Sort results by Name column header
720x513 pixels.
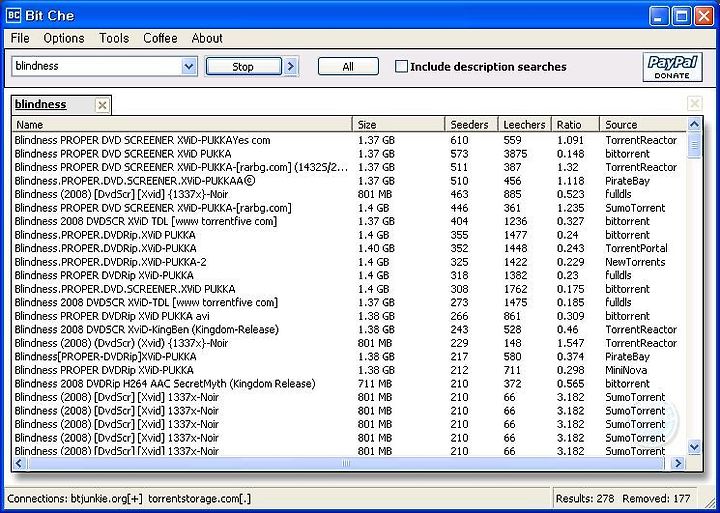182,124
